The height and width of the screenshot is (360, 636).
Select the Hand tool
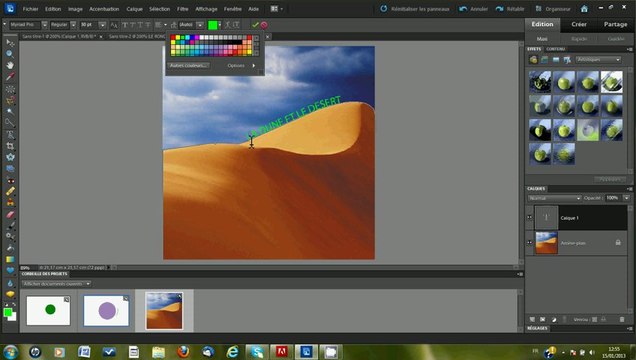pos(10,65)
